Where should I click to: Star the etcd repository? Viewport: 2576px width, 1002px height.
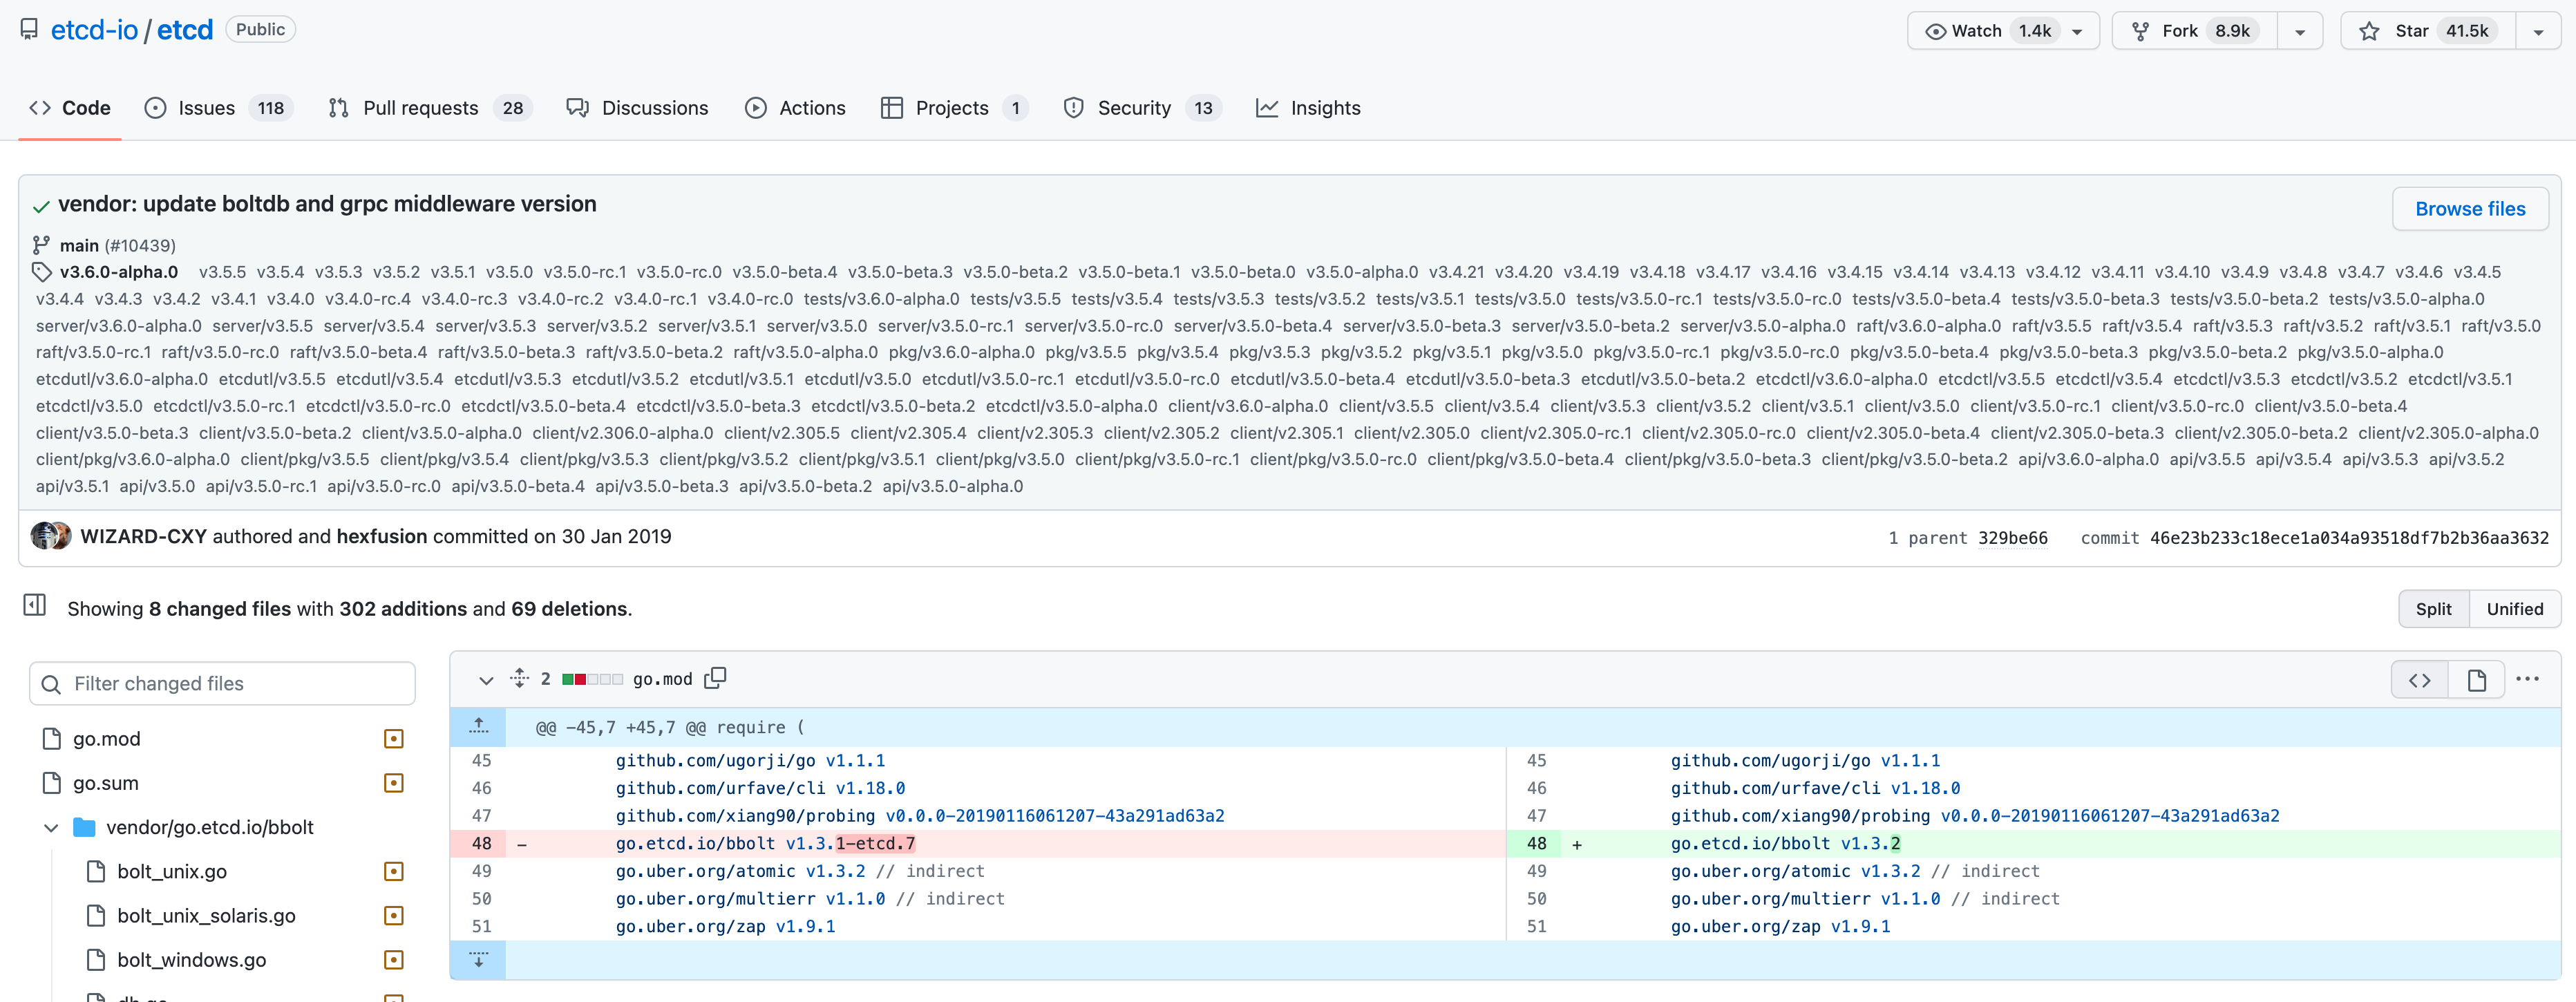click(2428, 31)
